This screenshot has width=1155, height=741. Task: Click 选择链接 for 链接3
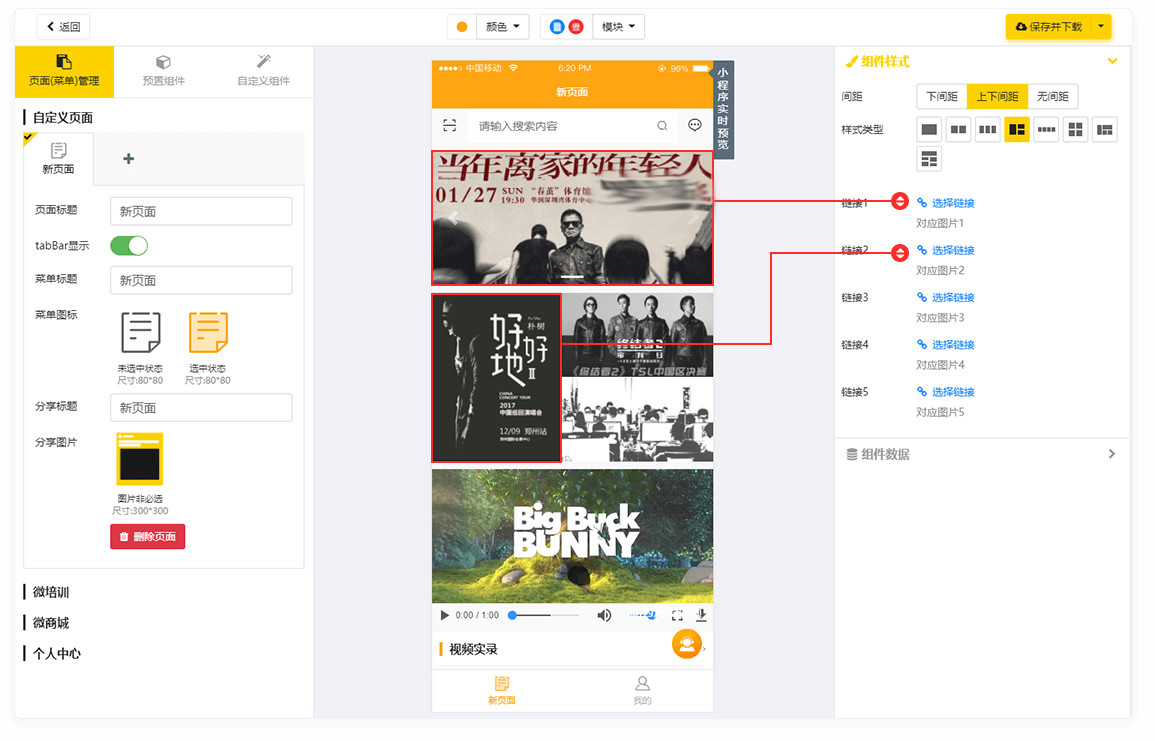point(946,298)
